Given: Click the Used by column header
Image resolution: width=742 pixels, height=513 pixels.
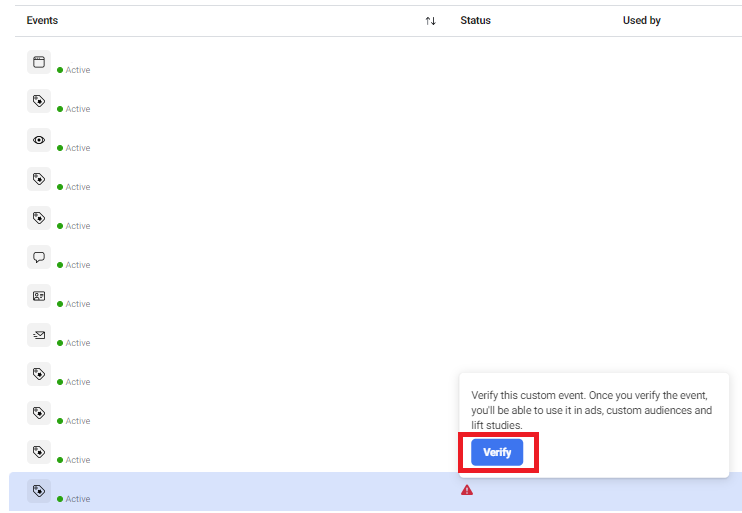Looking at the screenshot, I should pyautogui.click(x=641, y=21).
